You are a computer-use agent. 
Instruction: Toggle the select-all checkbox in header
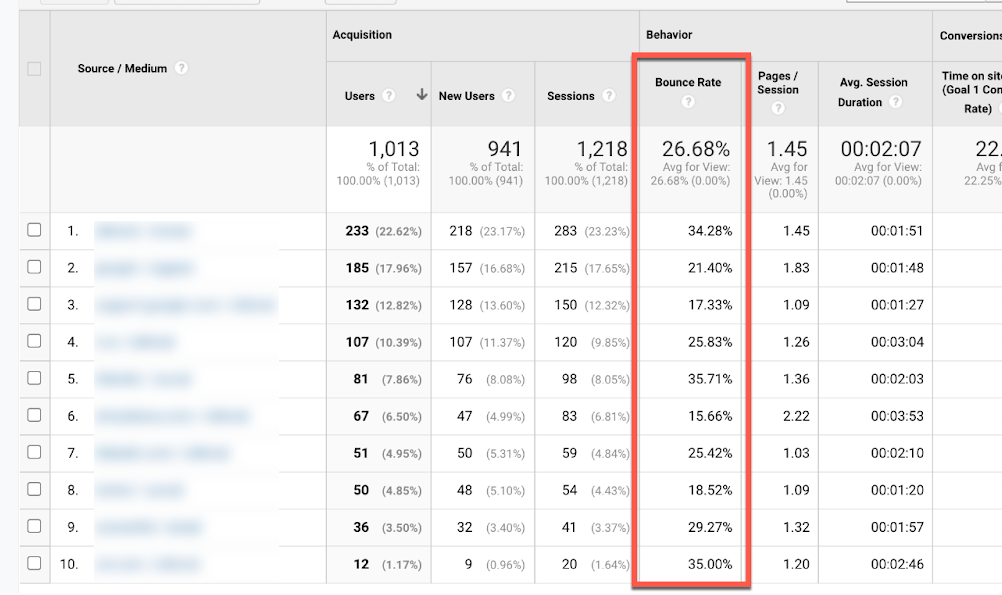pos(35,68)
